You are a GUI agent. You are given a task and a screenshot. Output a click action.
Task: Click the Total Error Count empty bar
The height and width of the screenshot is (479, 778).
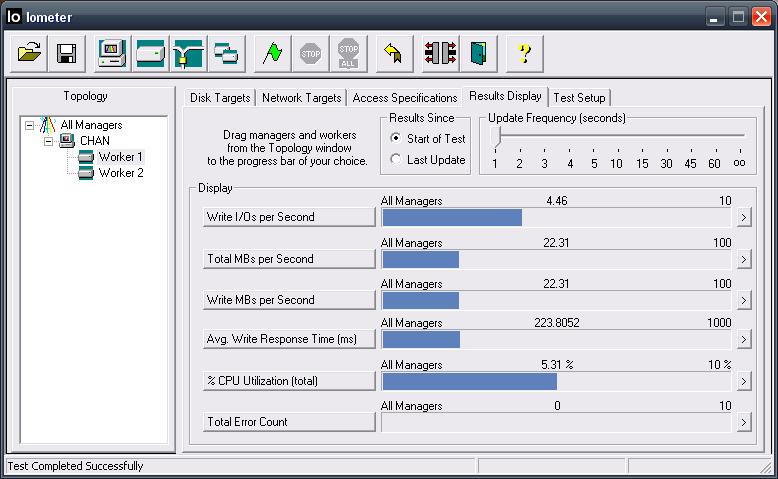(556, 422)
